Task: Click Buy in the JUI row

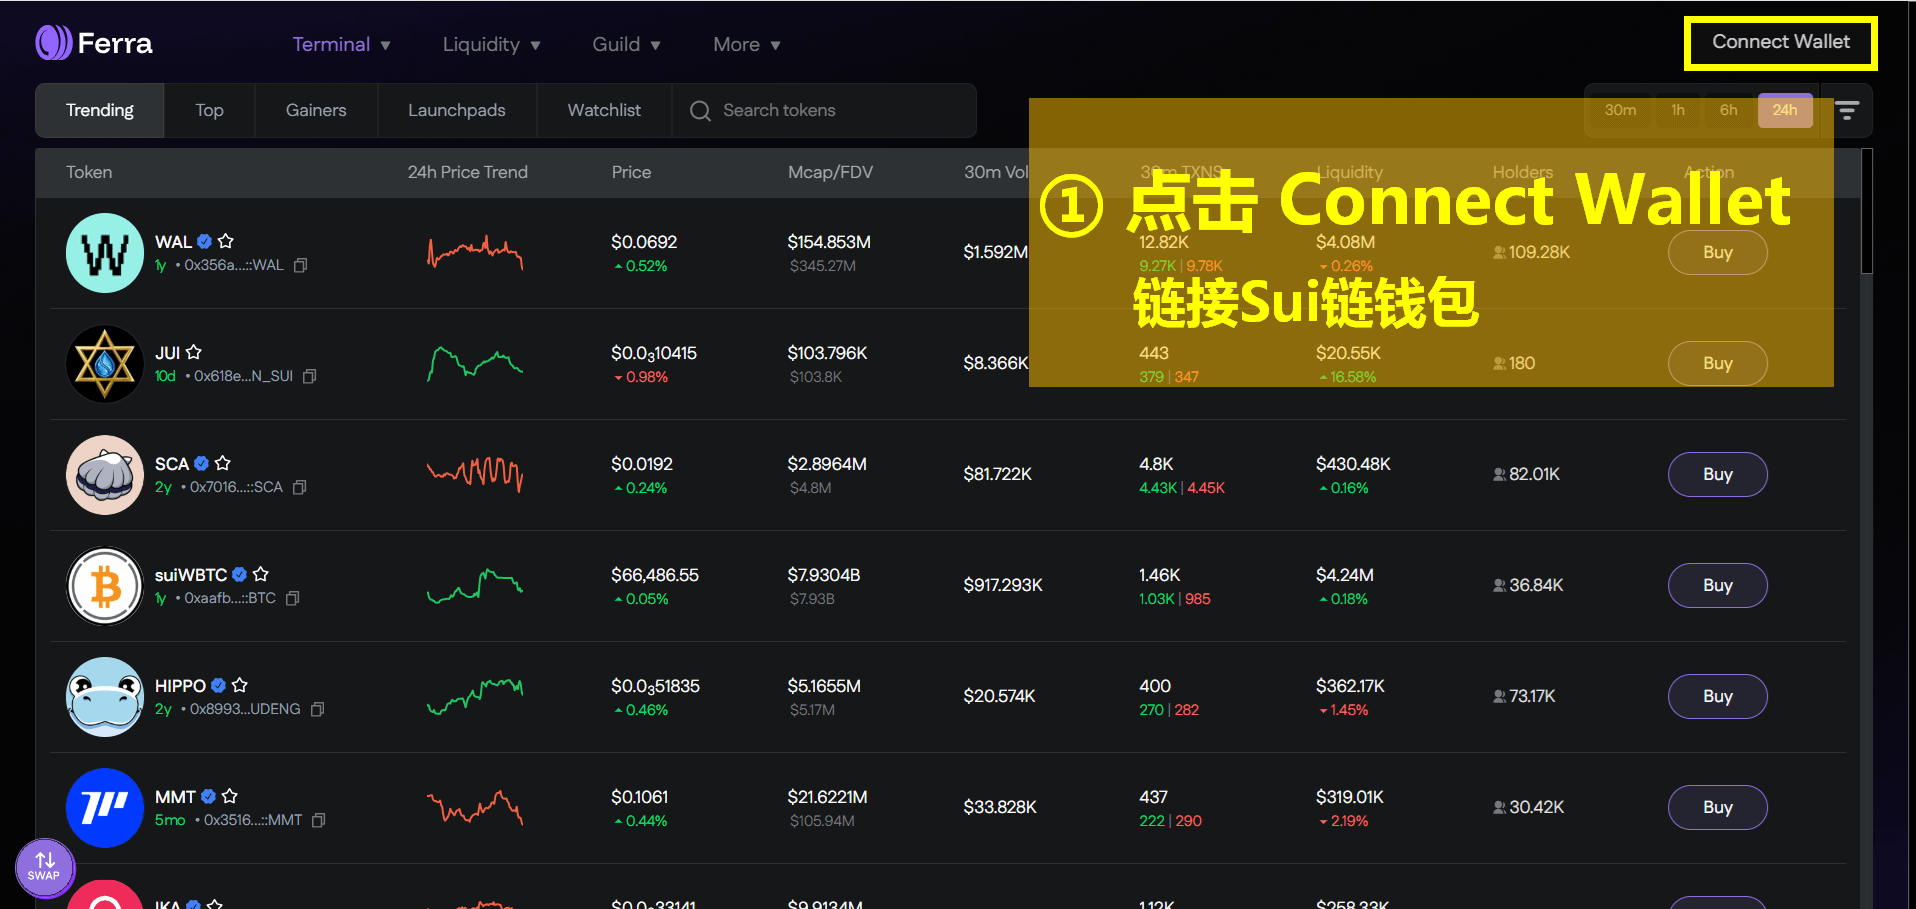Action: click(1718, 363)
